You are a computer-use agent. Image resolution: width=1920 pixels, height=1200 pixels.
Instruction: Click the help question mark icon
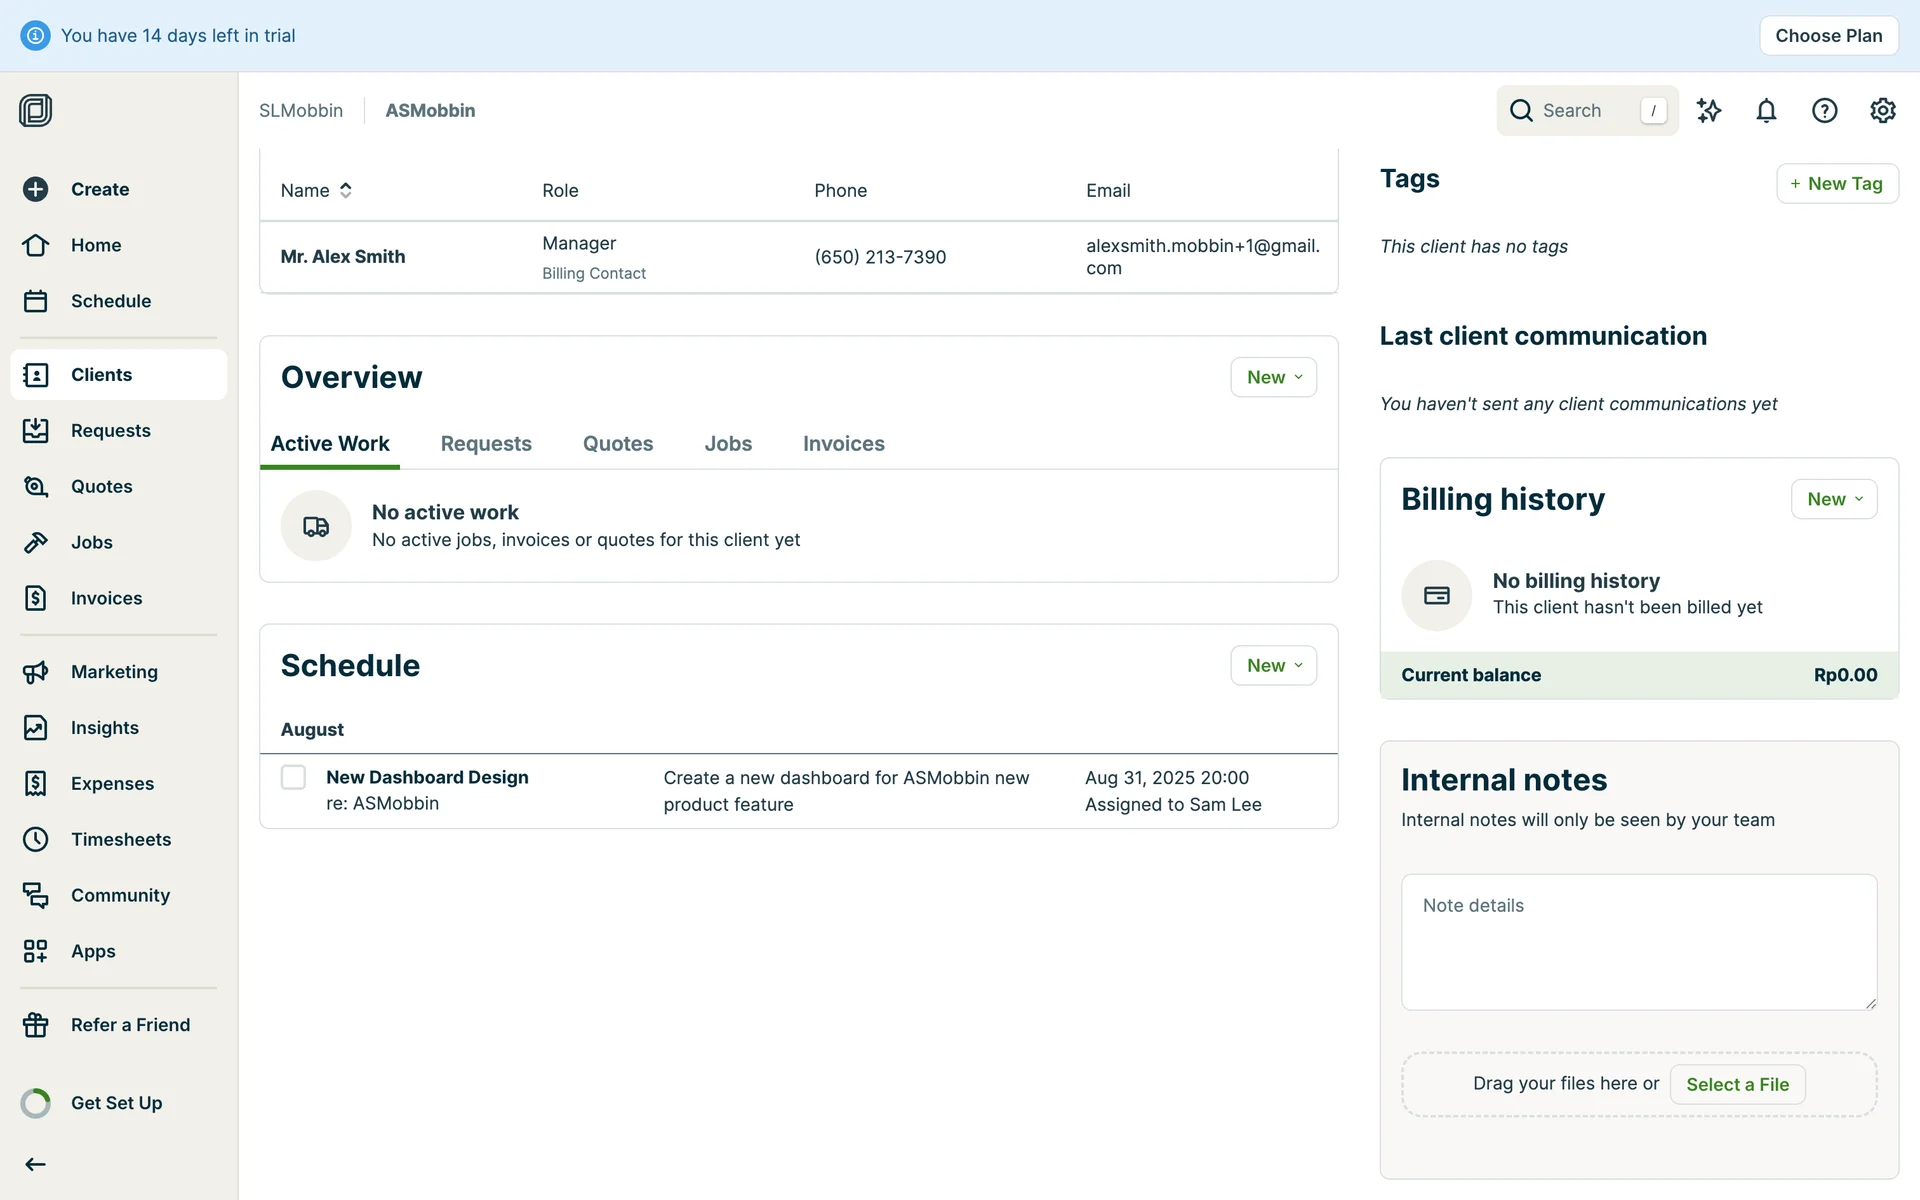pyautogui.click(x=1824, y=110)
